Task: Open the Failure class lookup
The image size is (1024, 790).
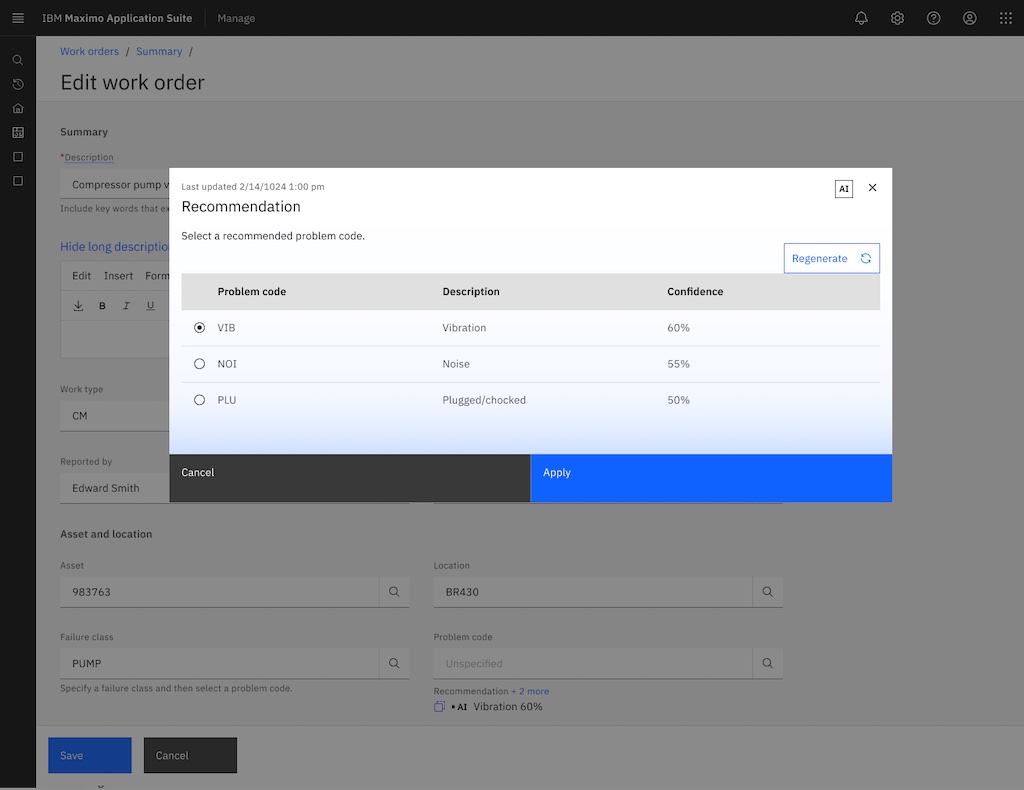Action: point(394,662)
